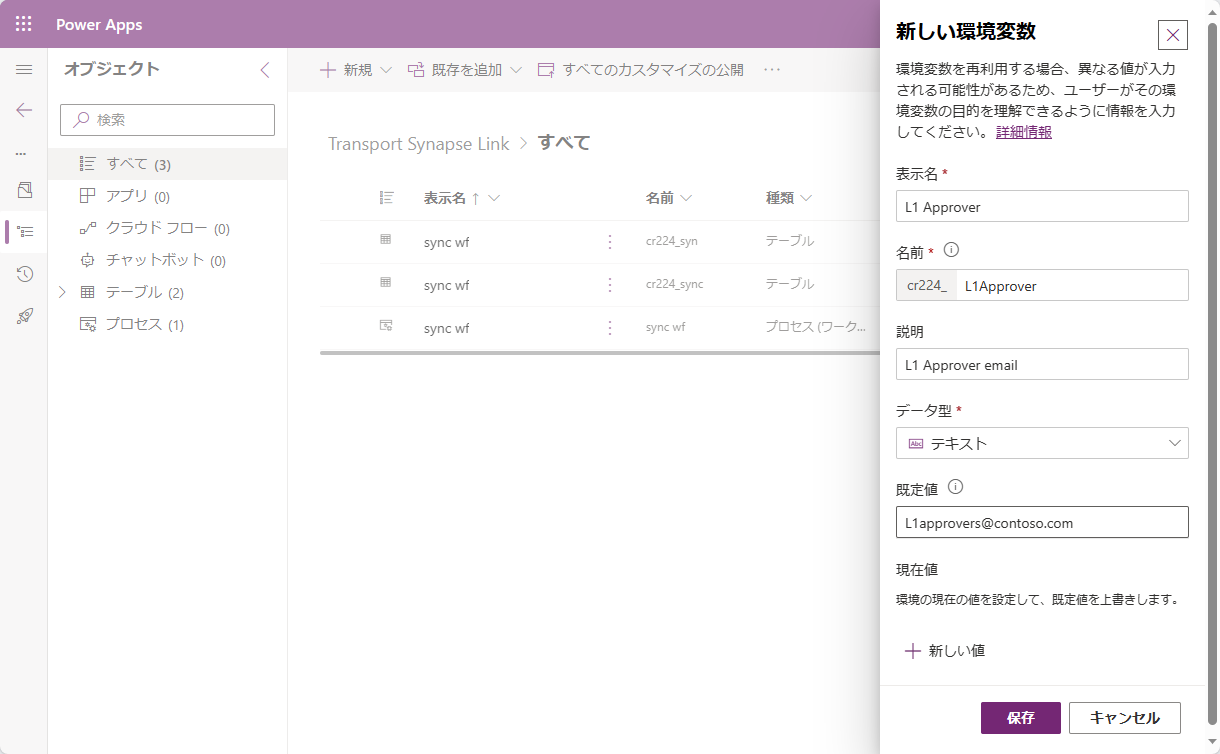Collapse the left navigation with the hamburger icon
The height and width of the screenshot is (754, 1220).
click(x=23, y=69)
